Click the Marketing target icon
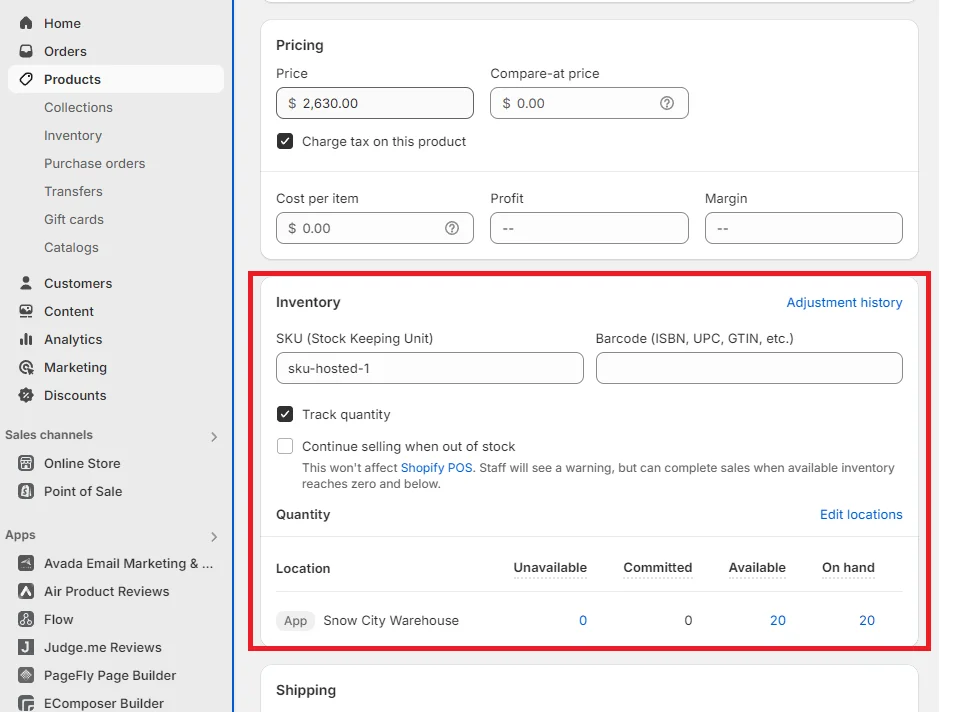This screenshot has width=959, height=712. [x=26, y=368]
